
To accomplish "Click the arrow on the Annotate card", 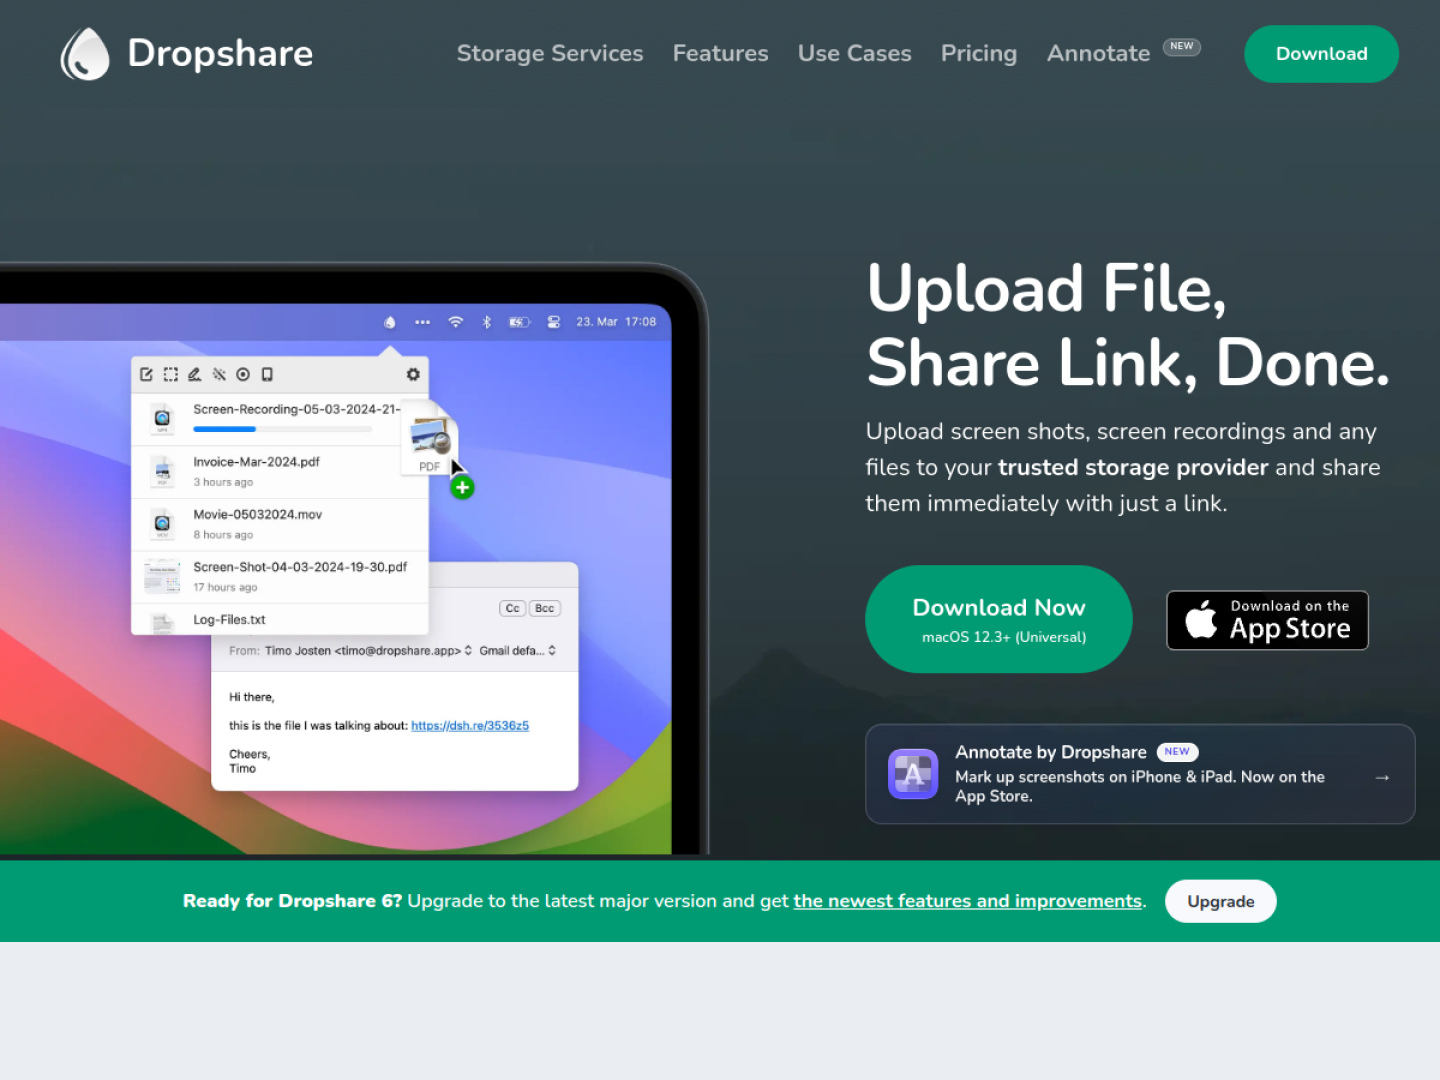I will click(x=1382, y=777).
